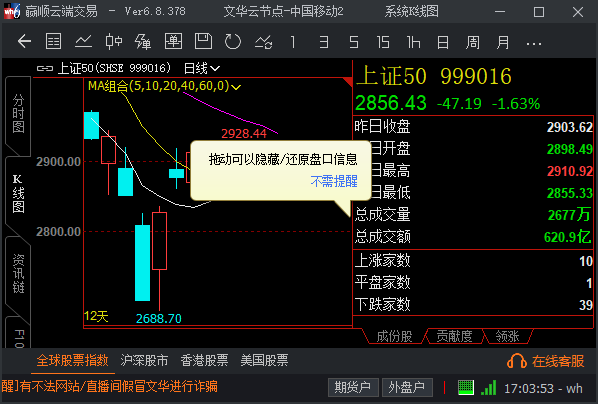Select the weekly 周 period
The image size is (598, 404).
tap(473, 42)
